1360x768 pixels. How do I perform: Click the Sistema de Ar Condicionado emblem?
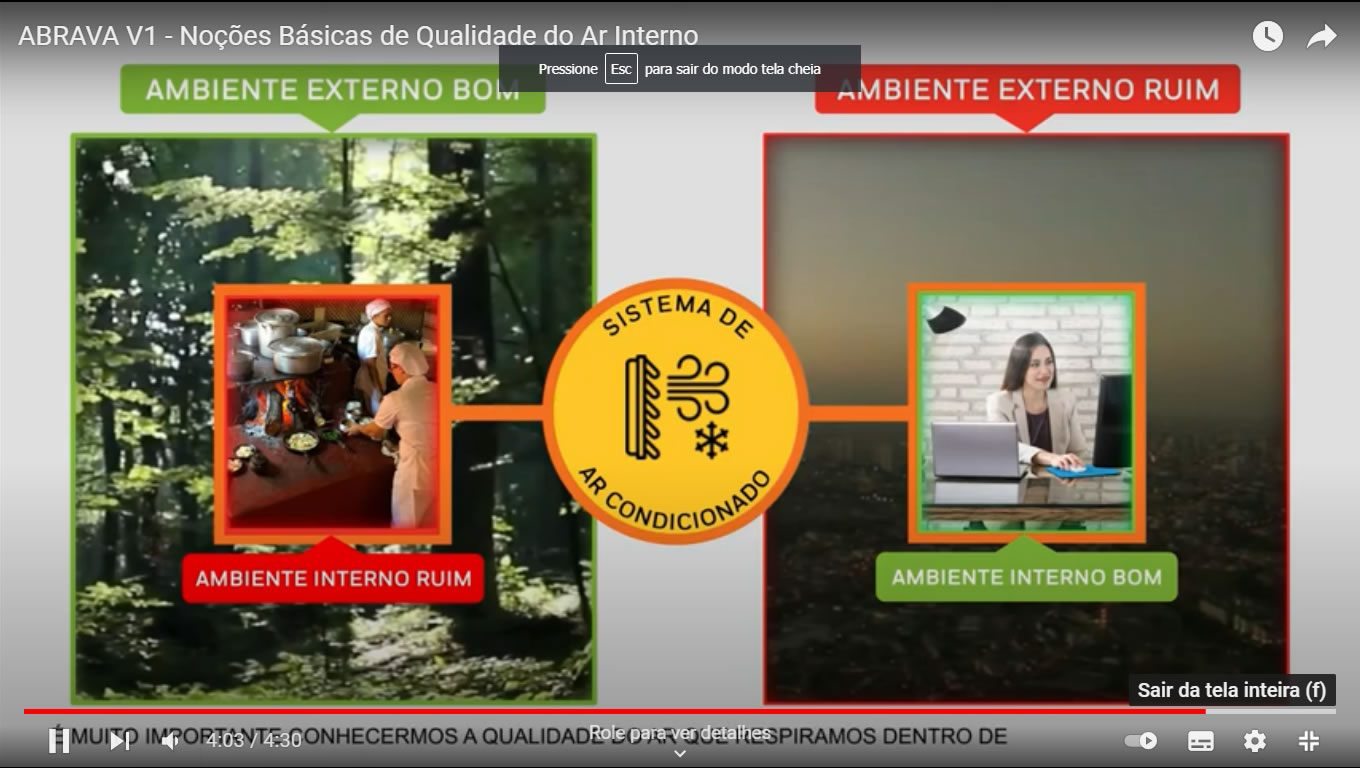[x=676, y=411]
